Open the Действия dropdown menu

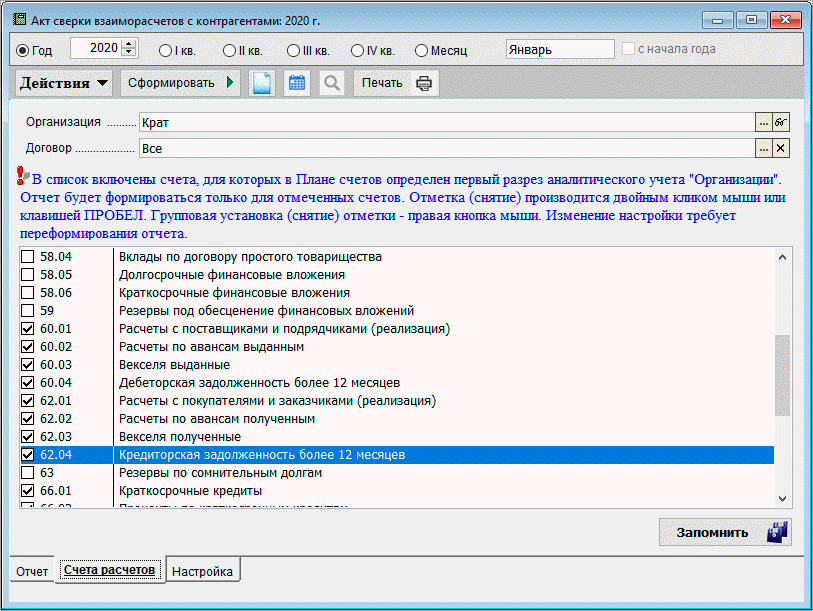[64, 83]
